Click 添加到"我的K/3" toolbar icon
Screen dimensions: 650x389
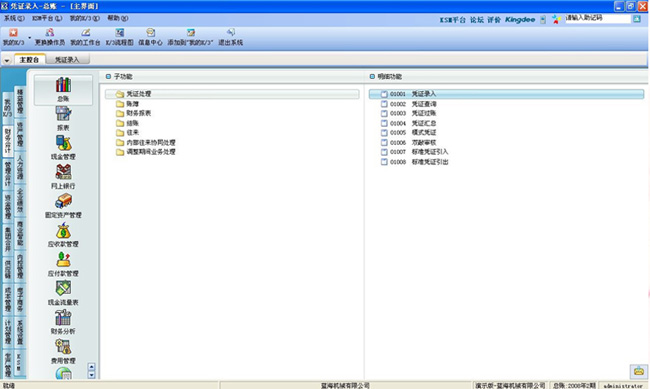coord(190,37)
